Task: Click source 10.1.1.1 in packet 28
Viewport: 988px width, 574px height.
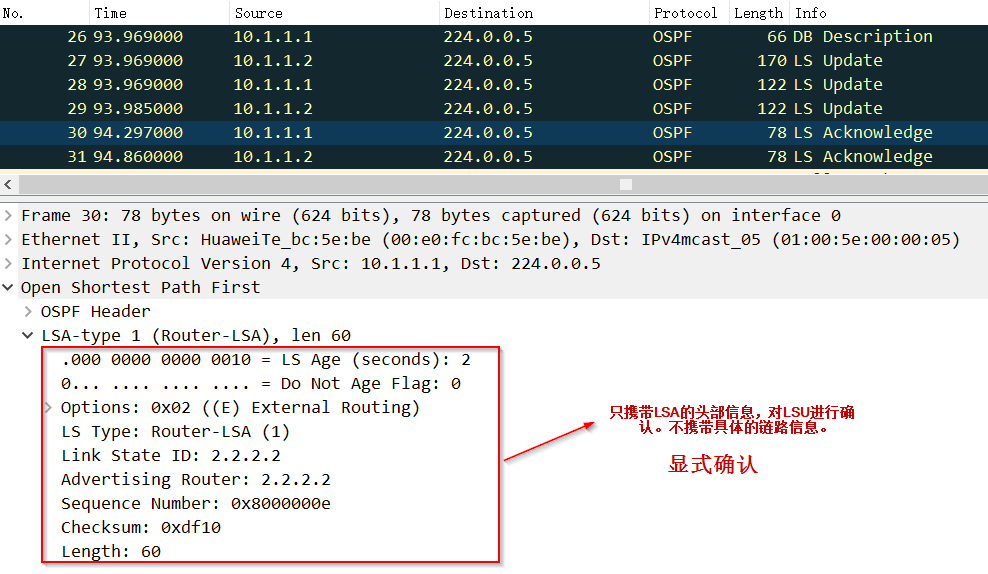Action: click(273, 84)
